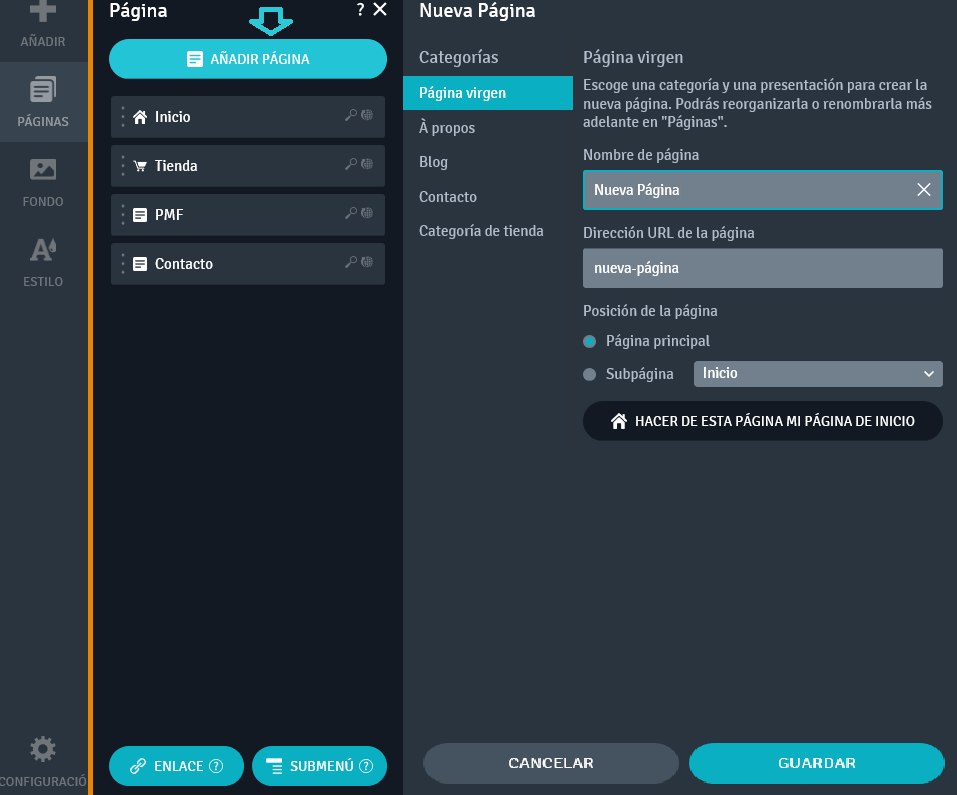Grab the drag handle of PMF row
The height and width of the screenshot is (795, 957).
click(123, 215)
